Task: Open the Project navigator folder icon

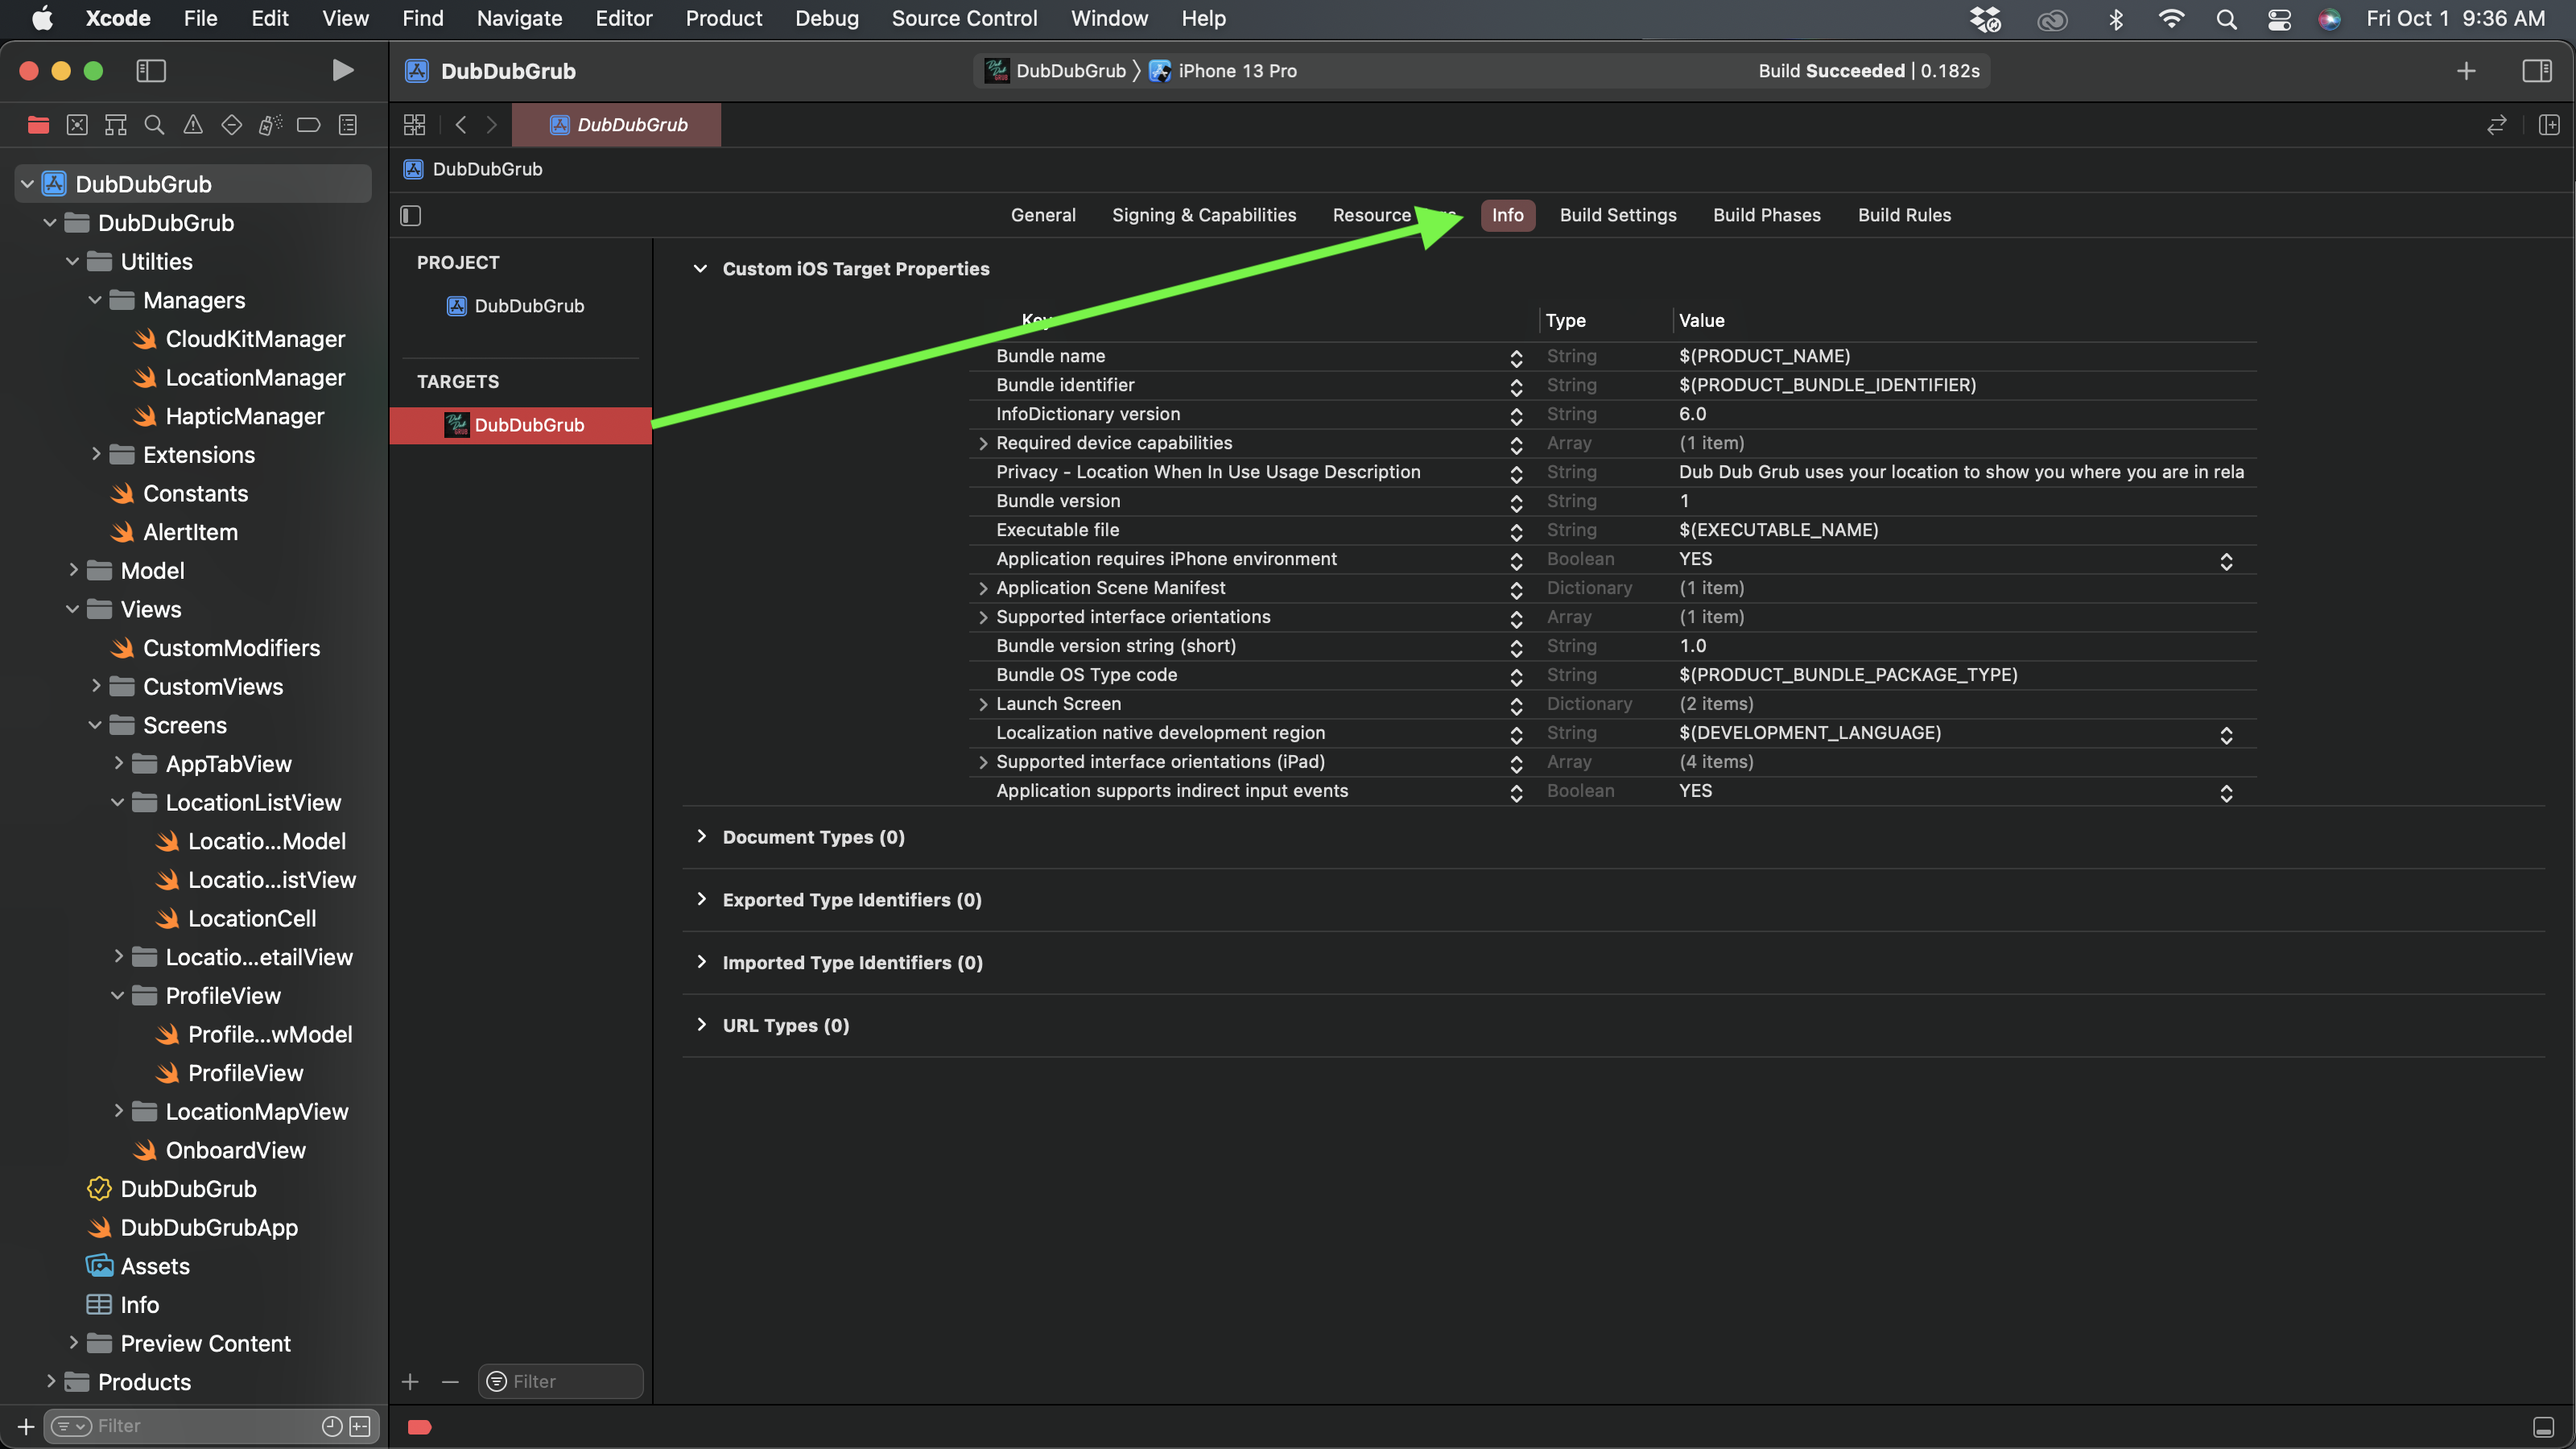Action: 39,125
